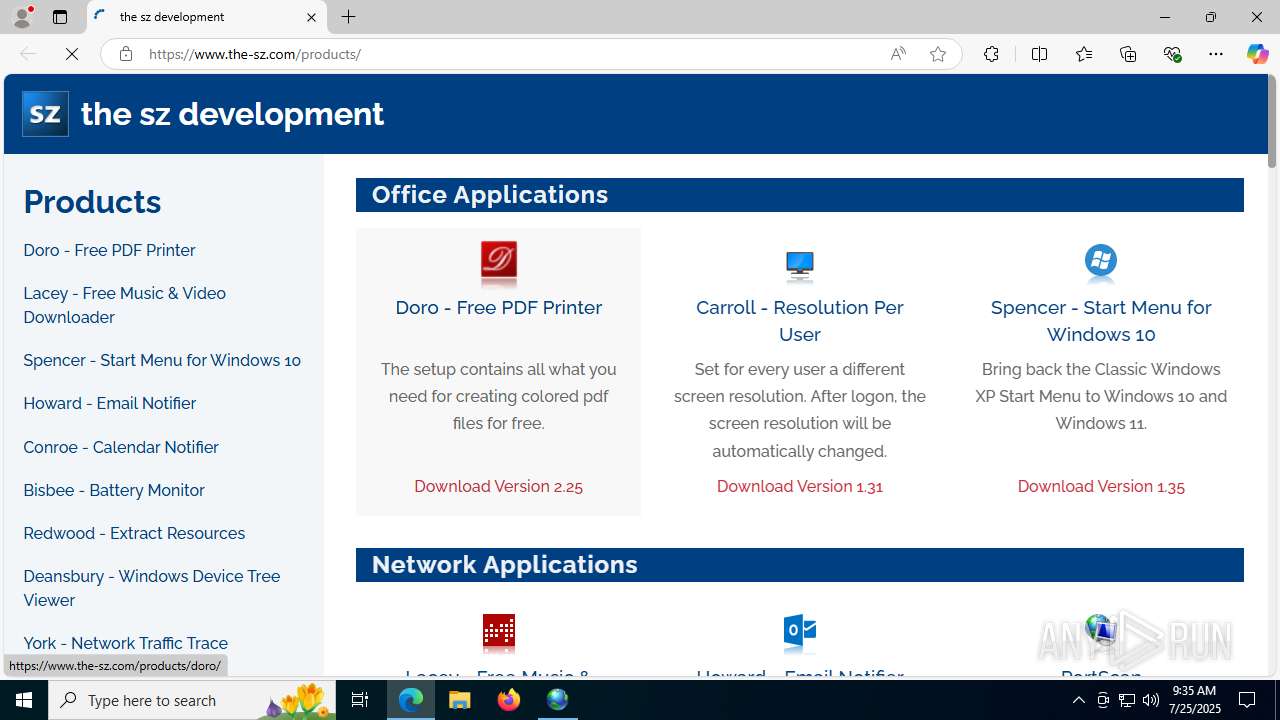The image size is (1280, 720).
Task: Click Download Version 1.31 link
Action: coord(799,486)
